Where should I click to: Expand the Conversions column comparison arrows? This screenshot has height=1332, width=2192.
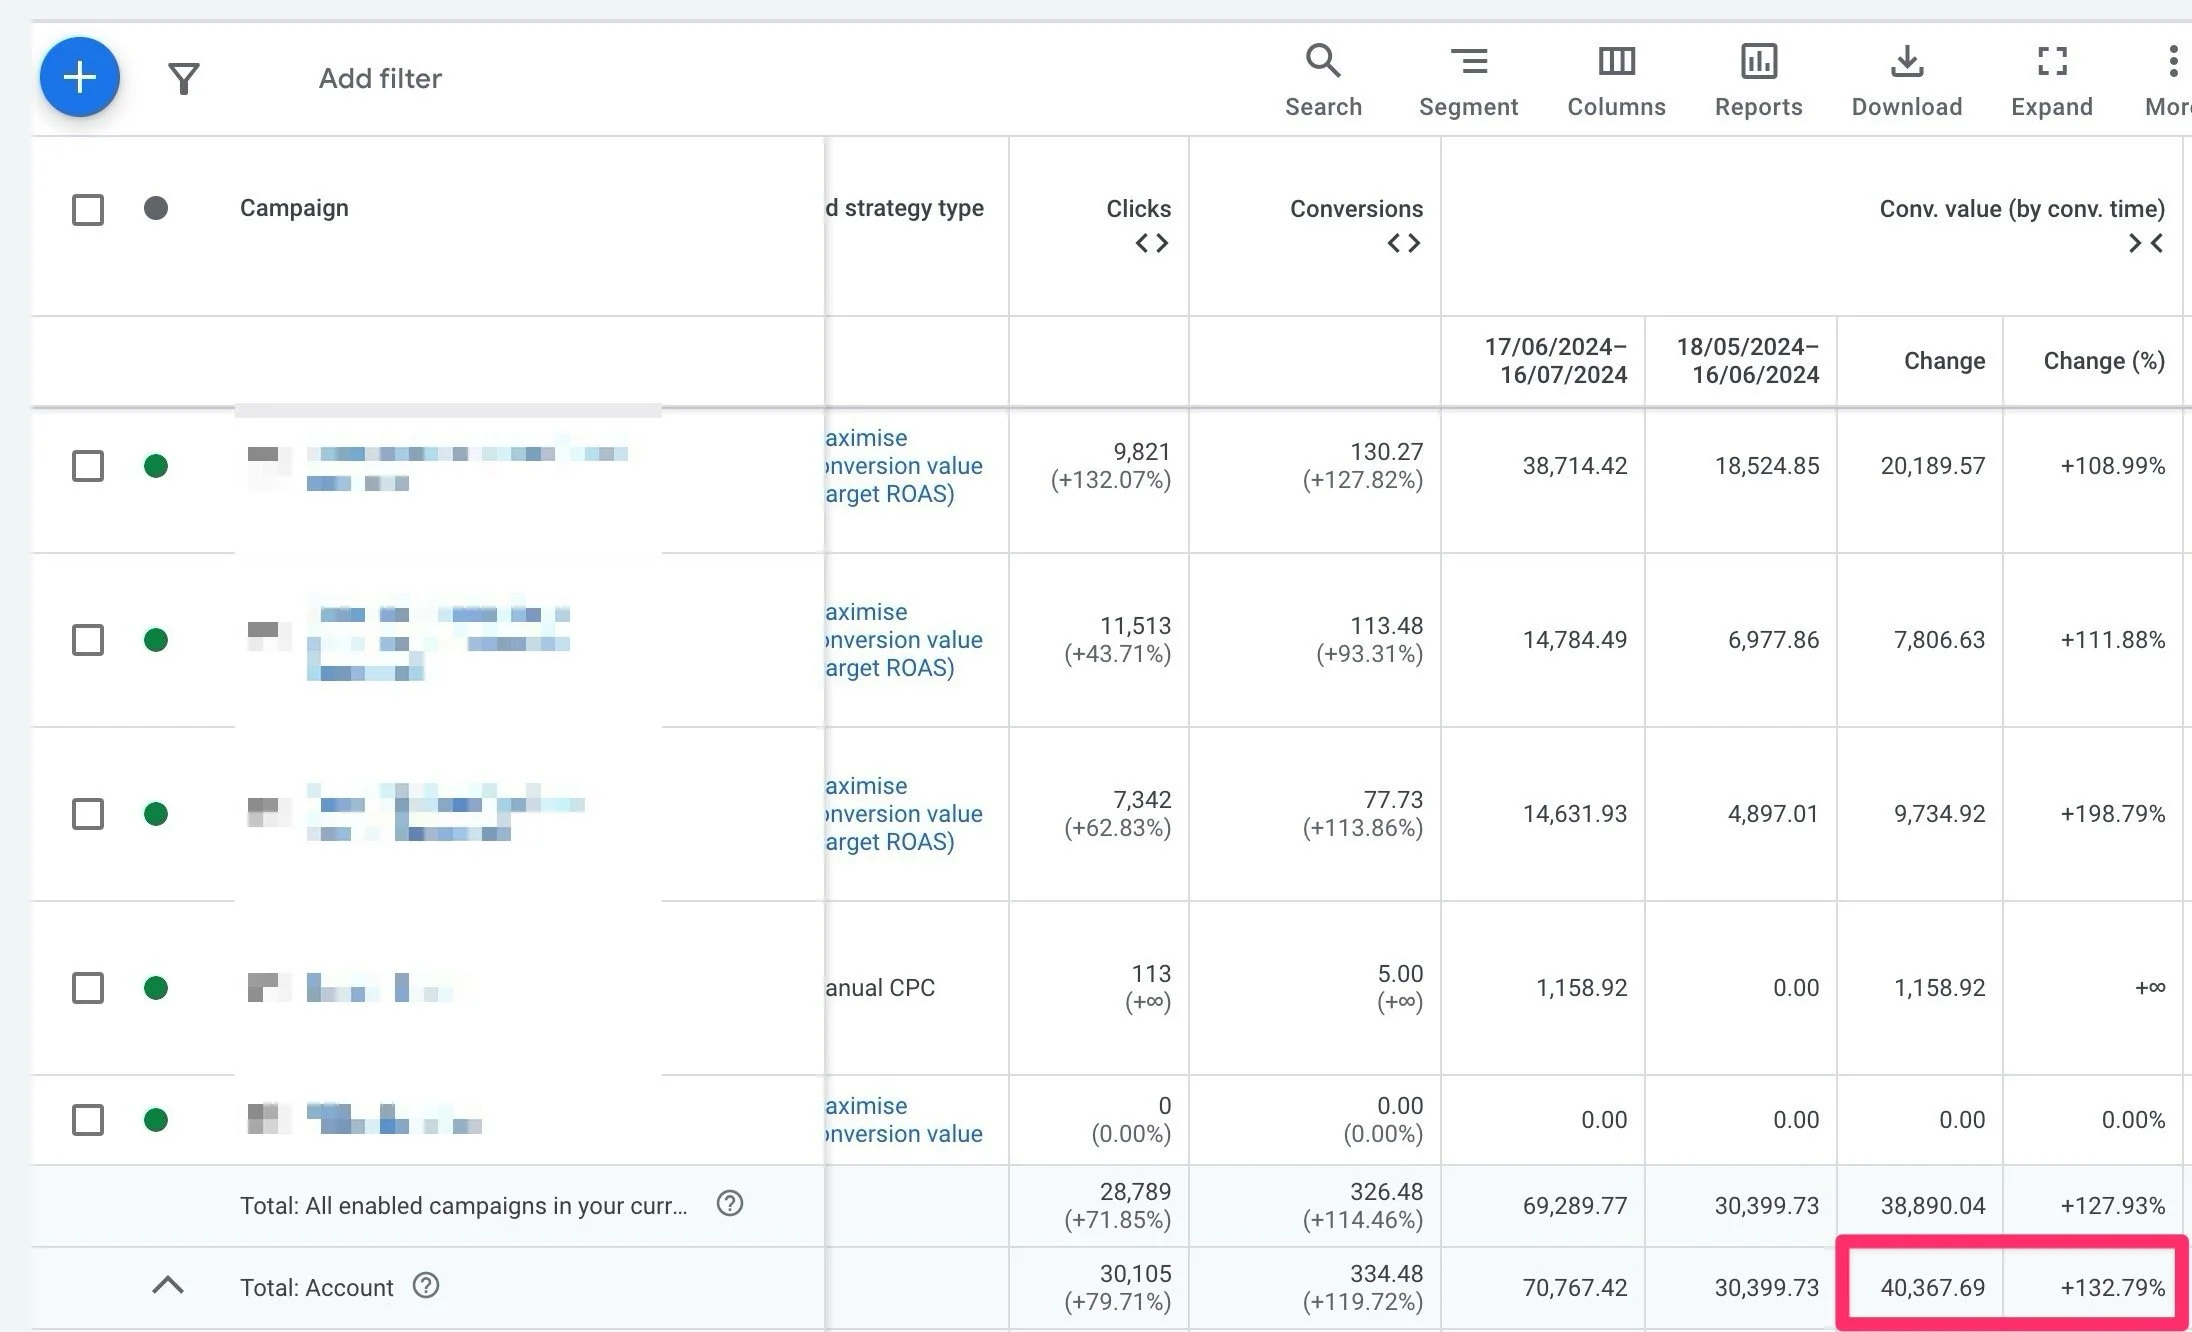pyautogui.click(x=1403, y=243)
